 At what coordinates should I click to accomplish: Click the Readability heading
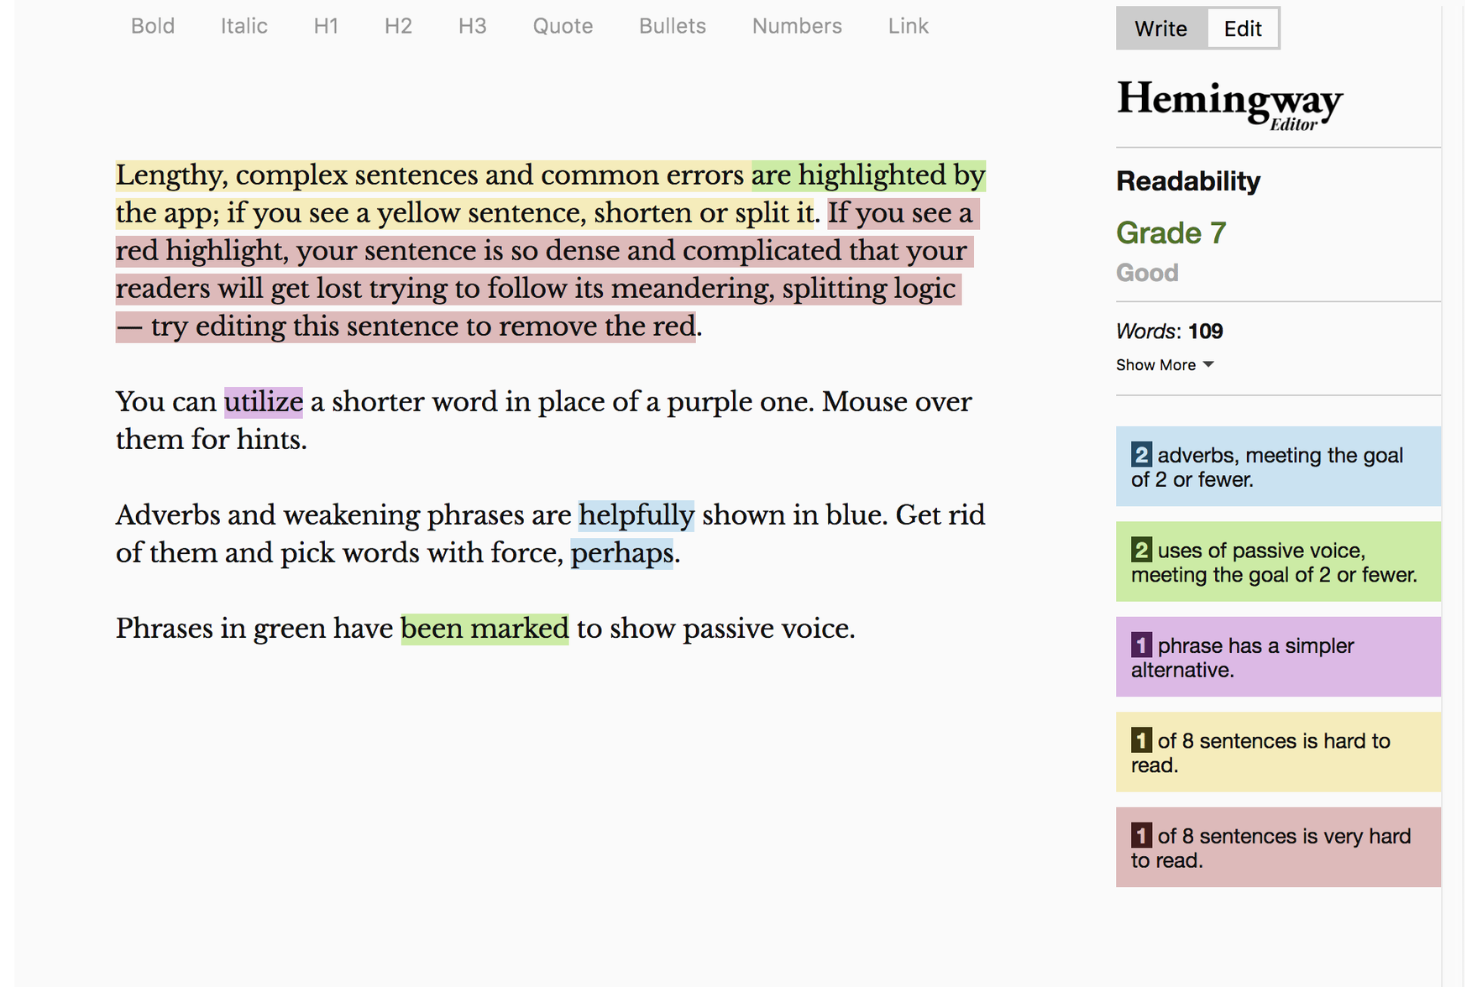click(x=1188, y=181)
